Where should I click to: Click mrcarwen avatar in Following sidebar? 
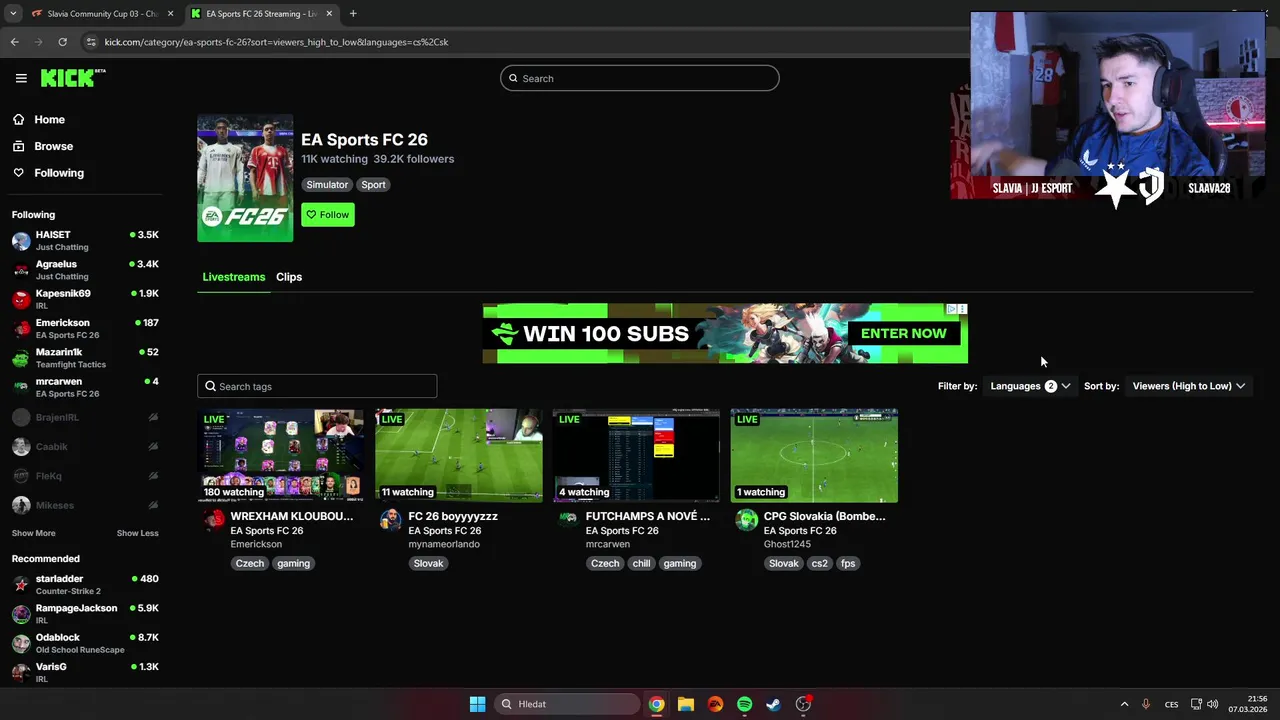tap(21, 387)
